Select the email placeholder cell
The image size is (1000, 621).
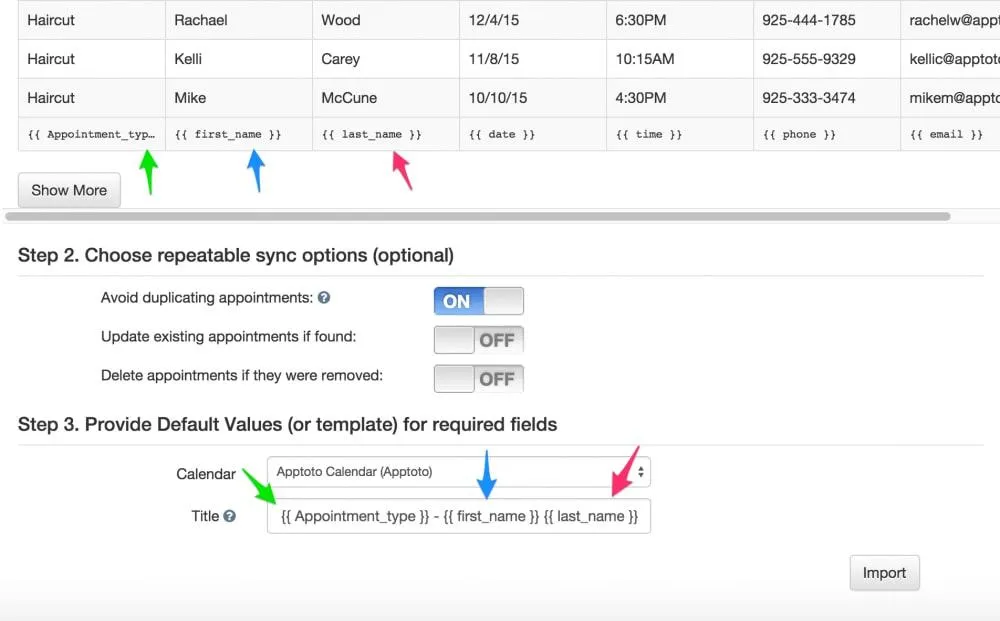pos(948,133)
